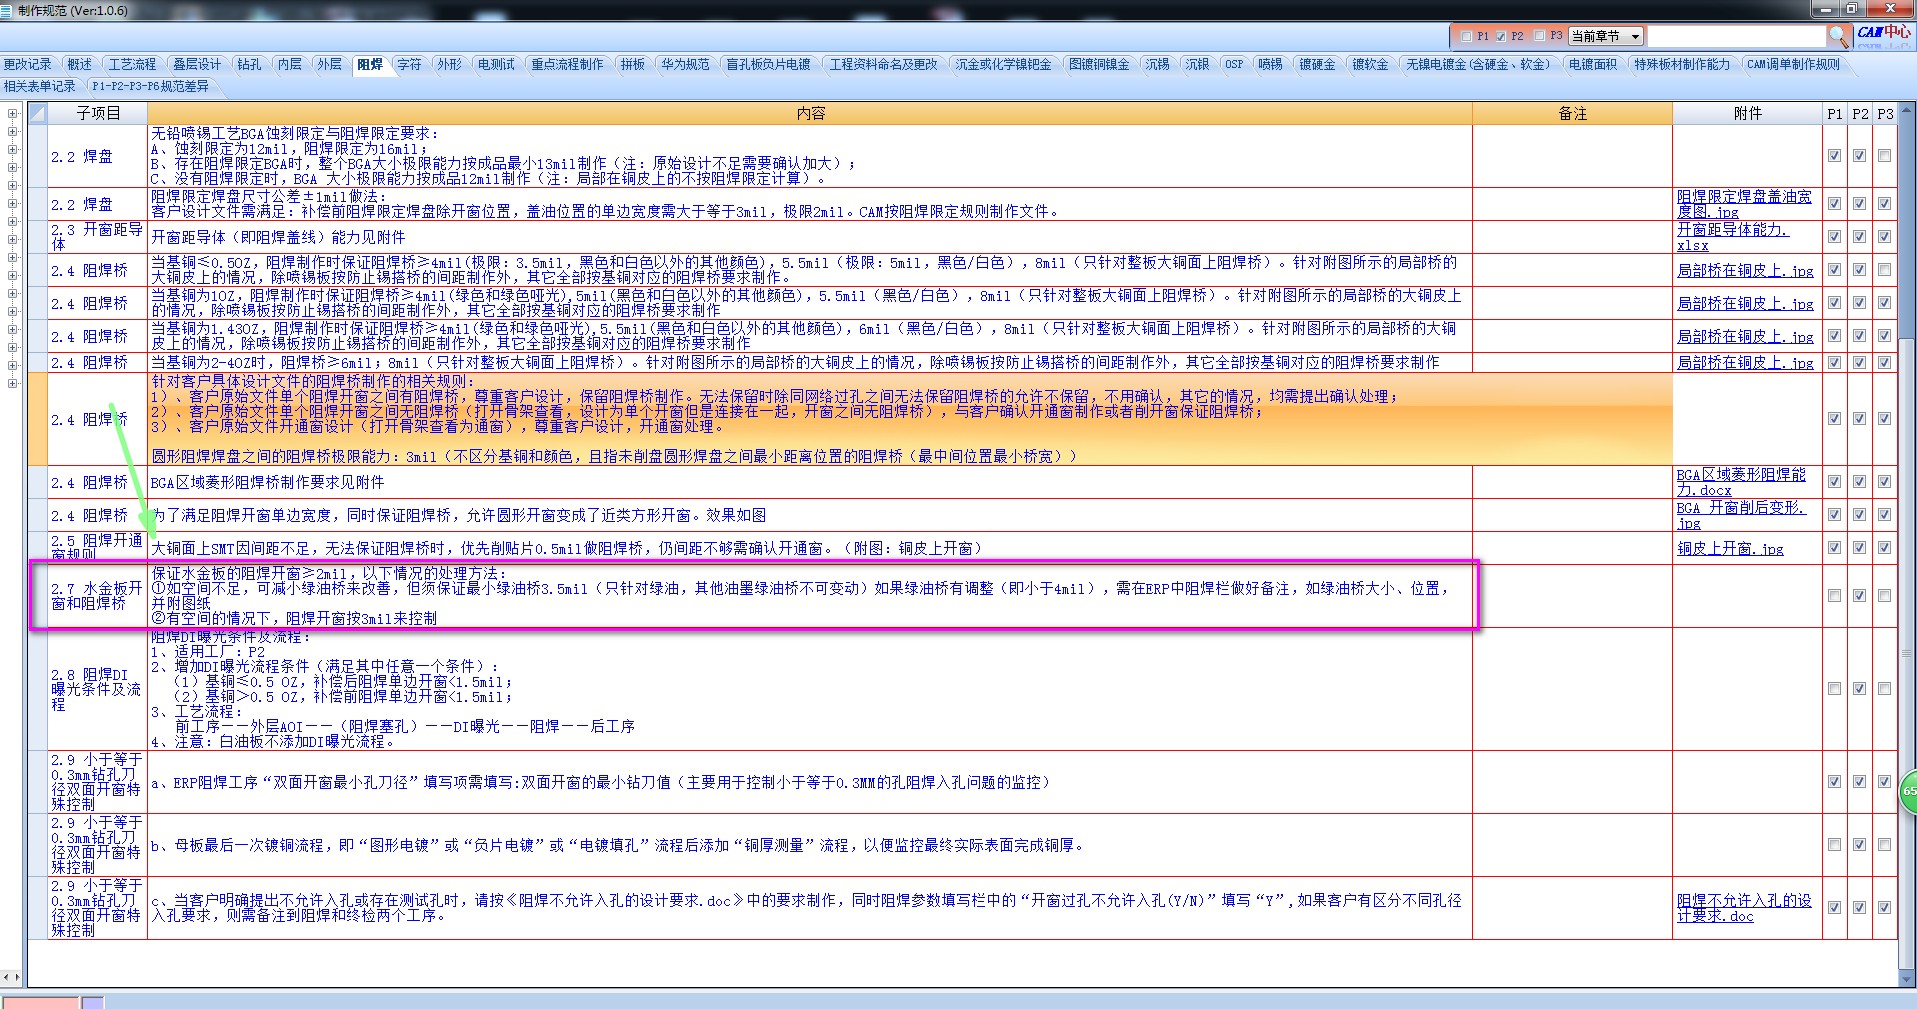Toggle P1 checkbox for 2.7 水金板开窗和阻焊桥 row
The height and width of the screenshot is (1009, 1917).
click(1834, 596)
